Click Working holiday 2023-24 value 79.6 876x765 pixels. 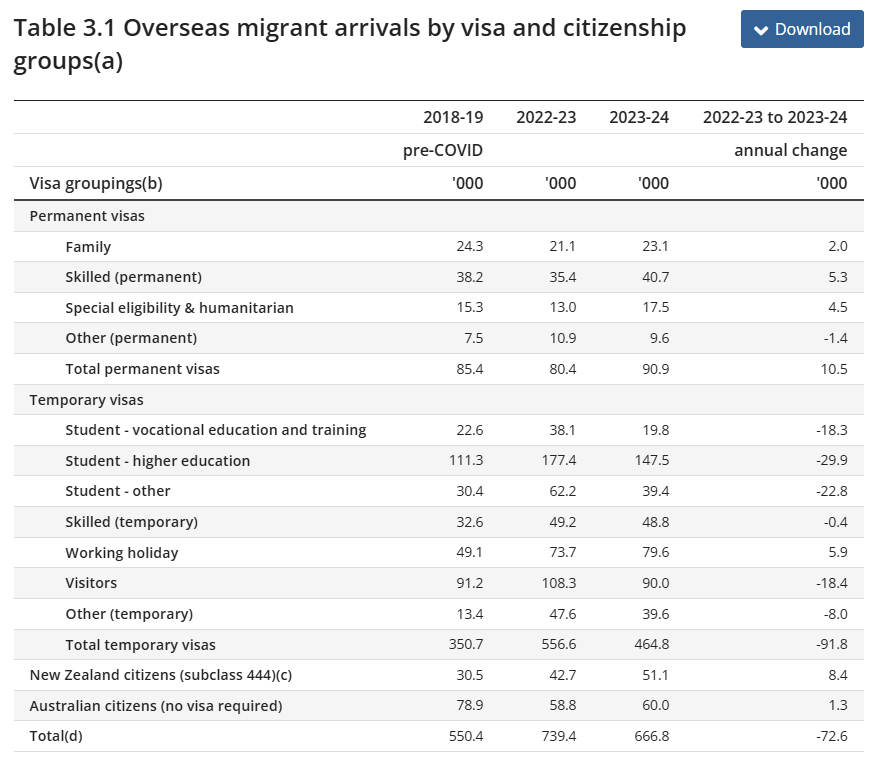pos(655,552)
